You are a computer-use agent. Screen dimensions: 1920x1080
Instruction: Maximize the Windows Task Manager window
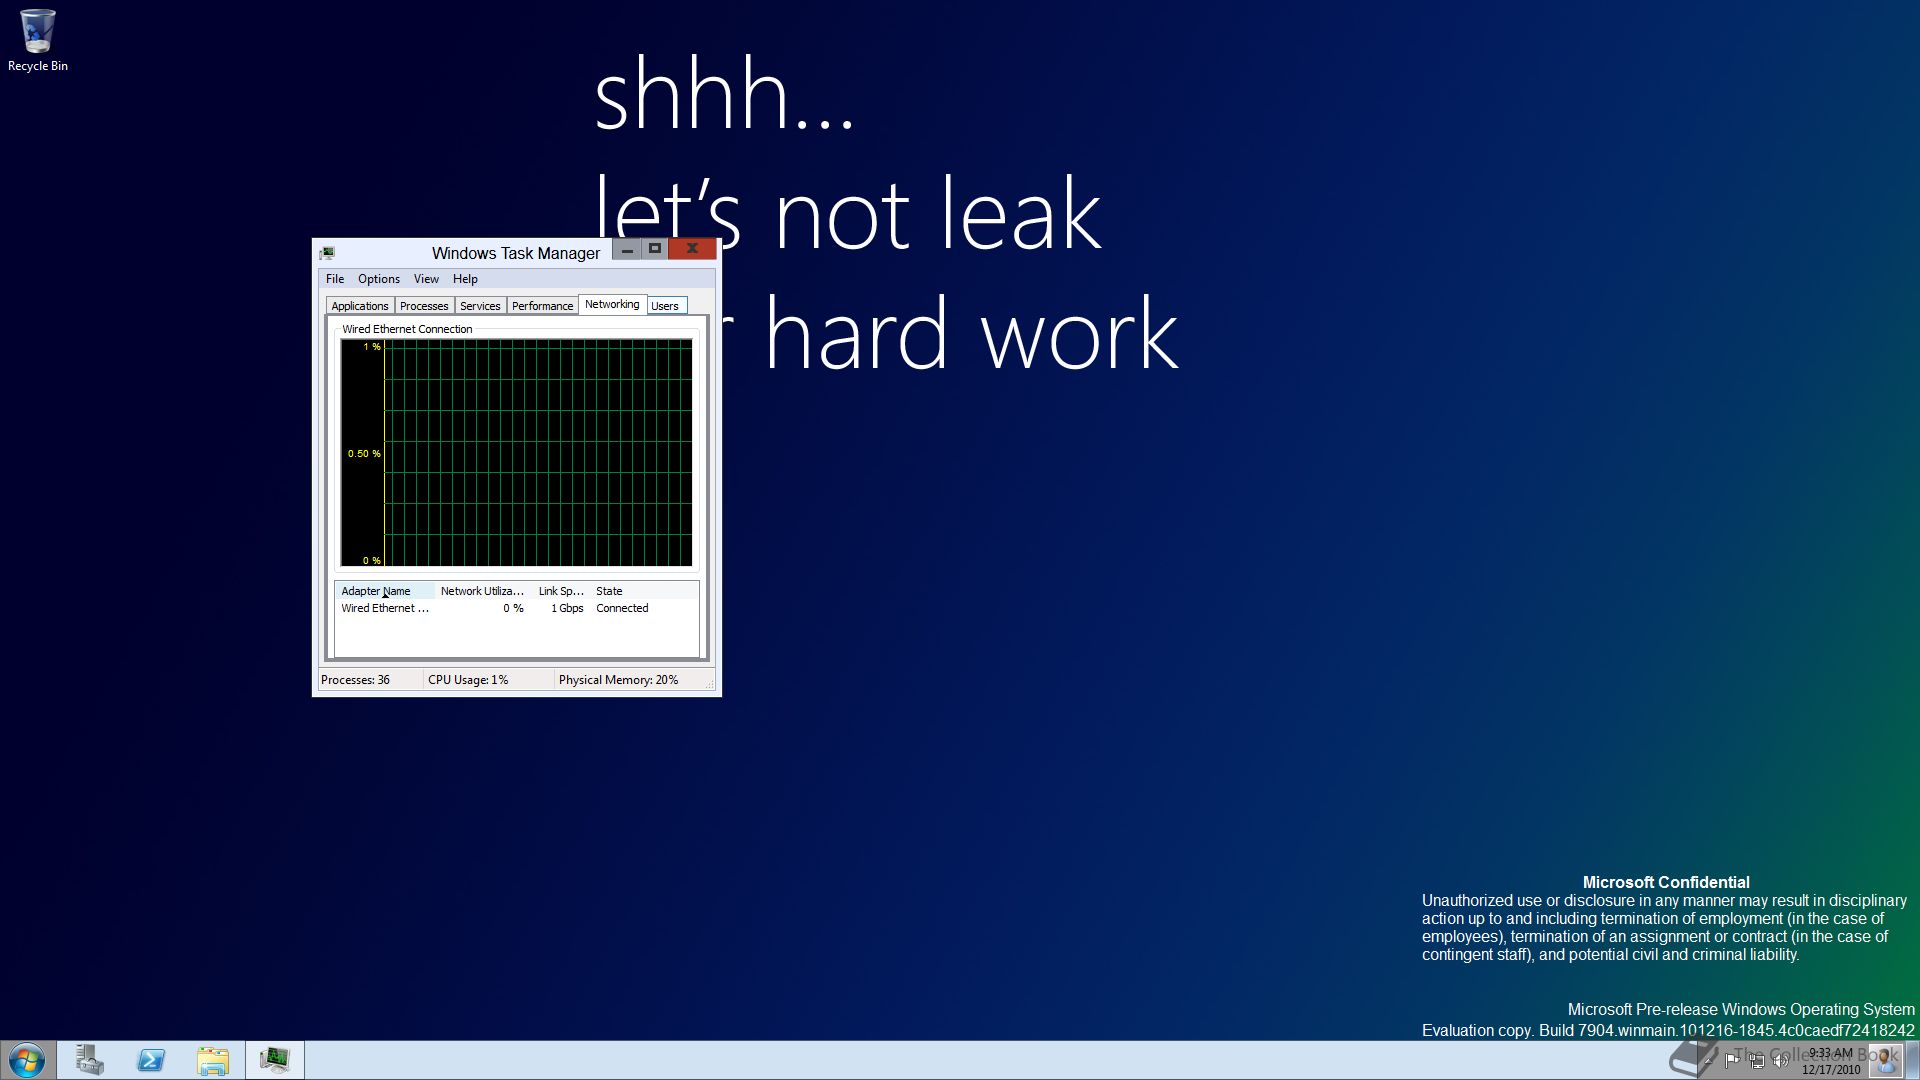[654, 249]
